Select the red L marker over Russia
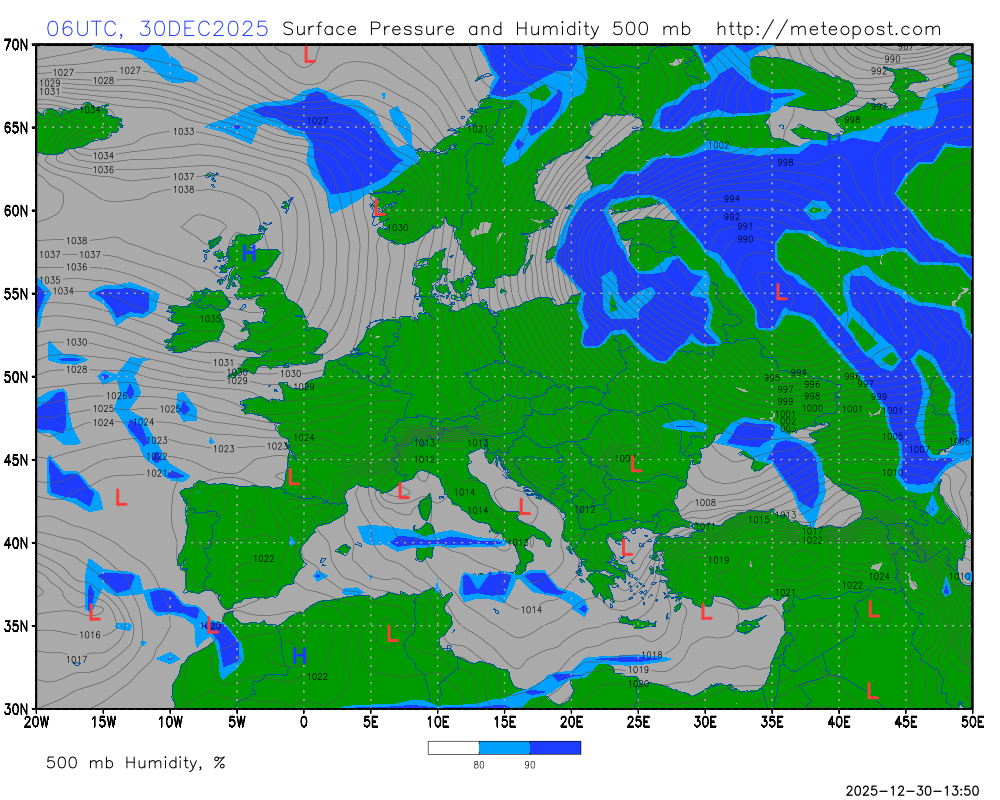 781,291
